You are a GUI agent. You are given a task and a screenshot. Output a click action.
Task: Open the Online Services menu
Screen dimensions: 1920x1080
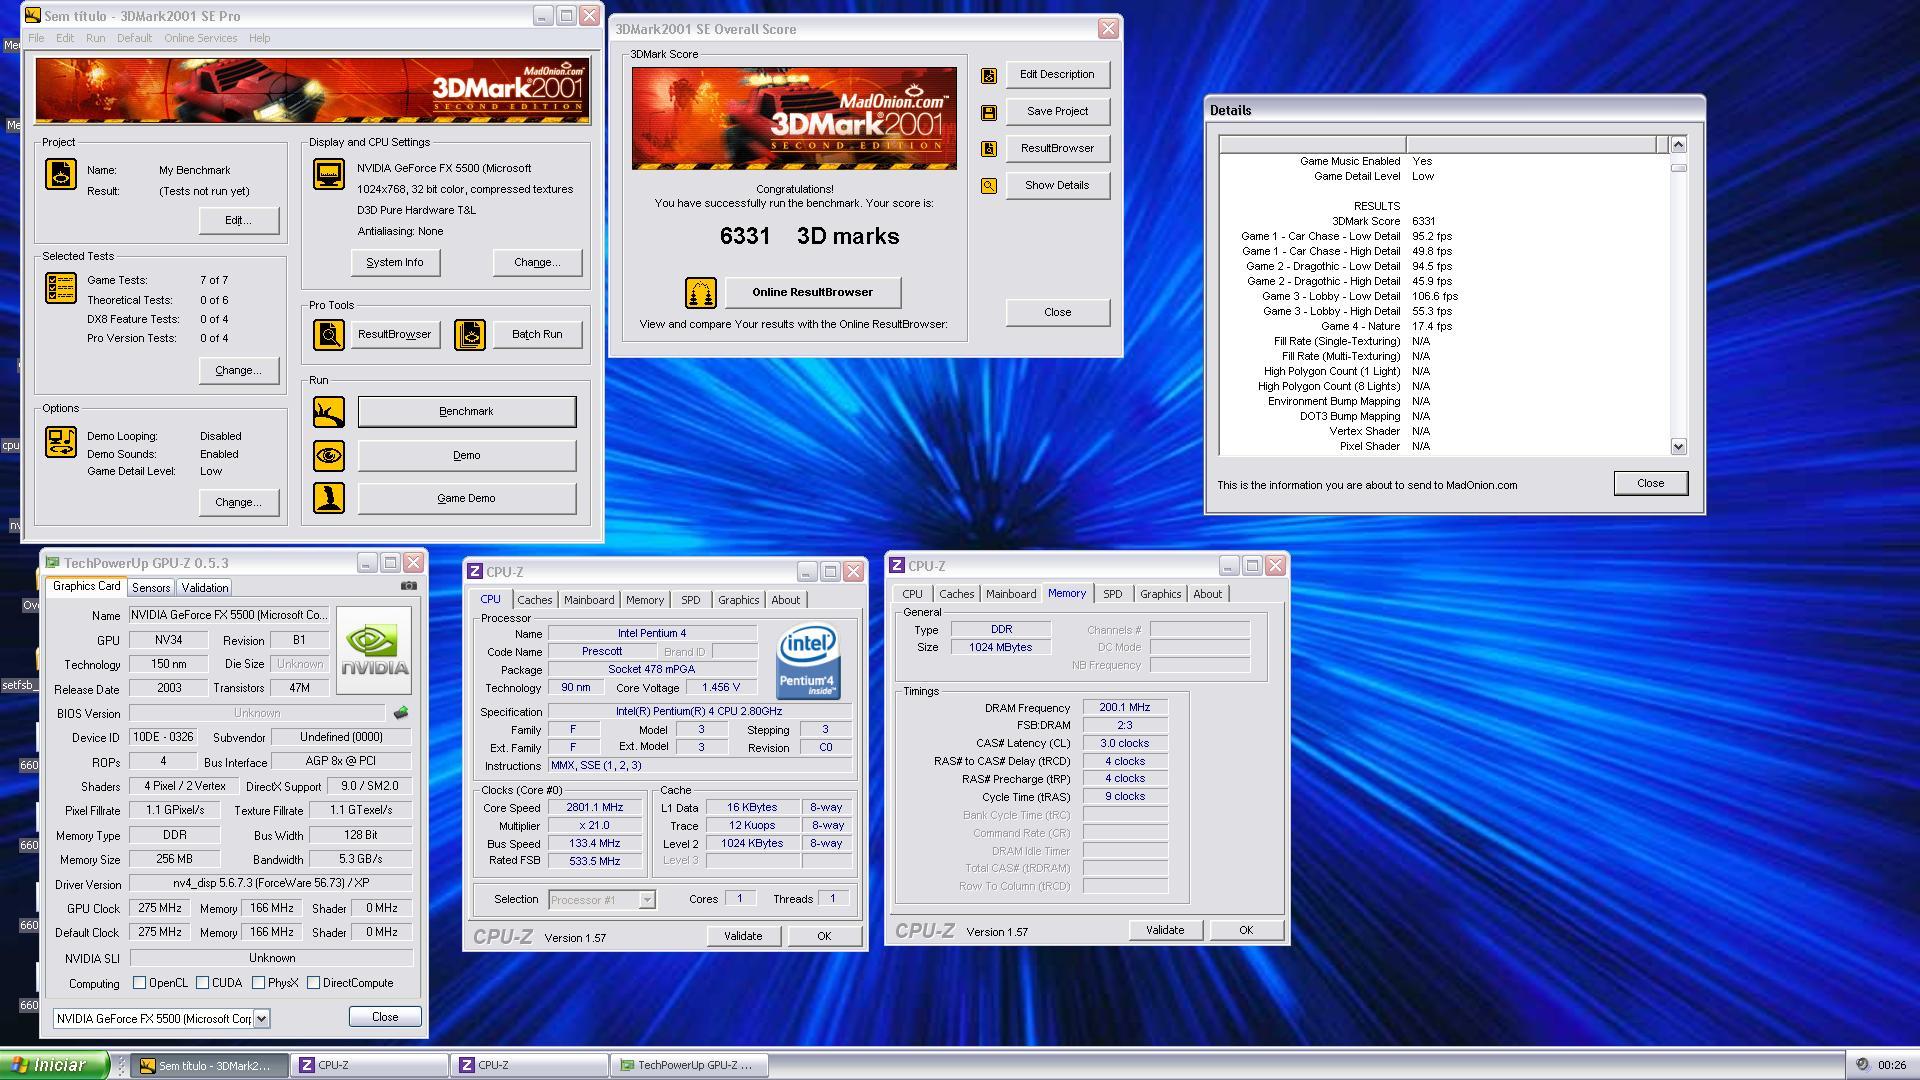pyautogui.click(x=201, y=38)
